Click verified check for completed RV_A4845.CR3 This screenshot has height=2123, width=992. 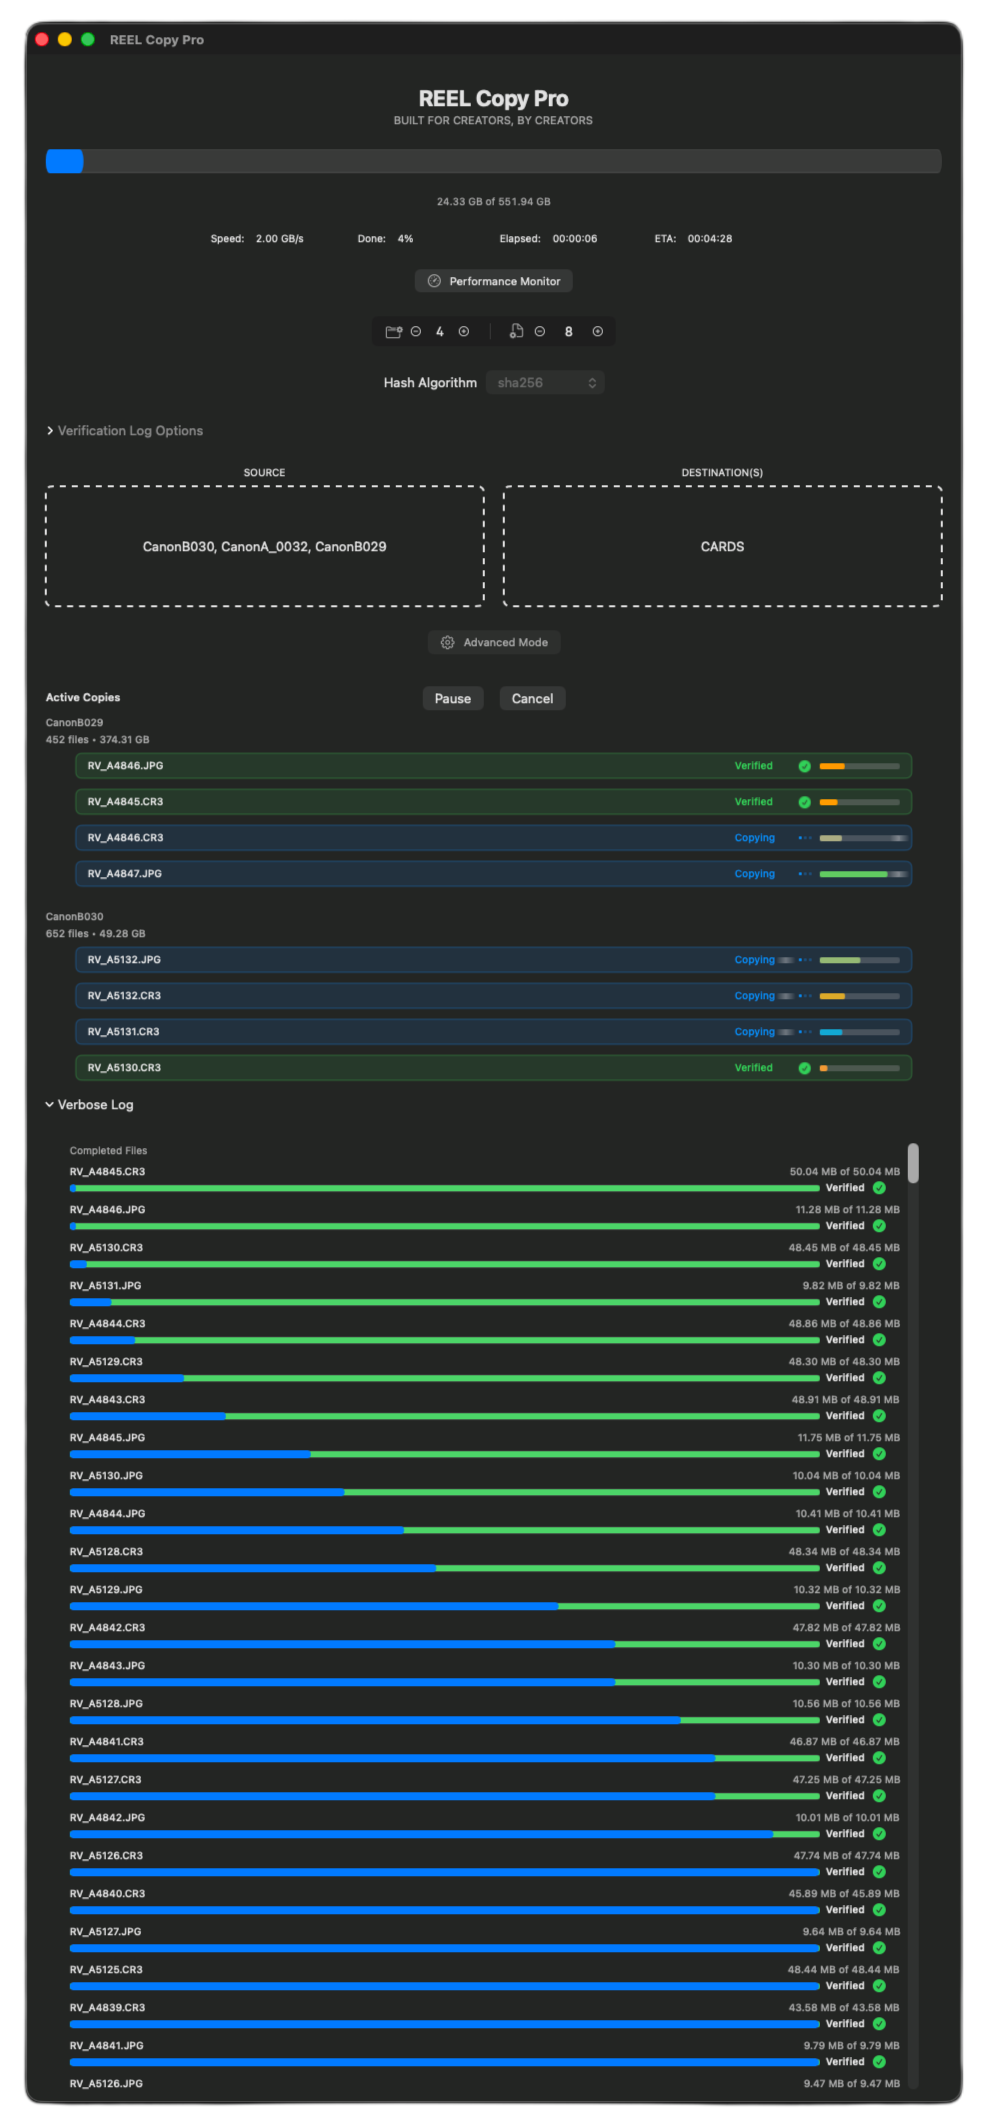click(x=879, y=1188)
